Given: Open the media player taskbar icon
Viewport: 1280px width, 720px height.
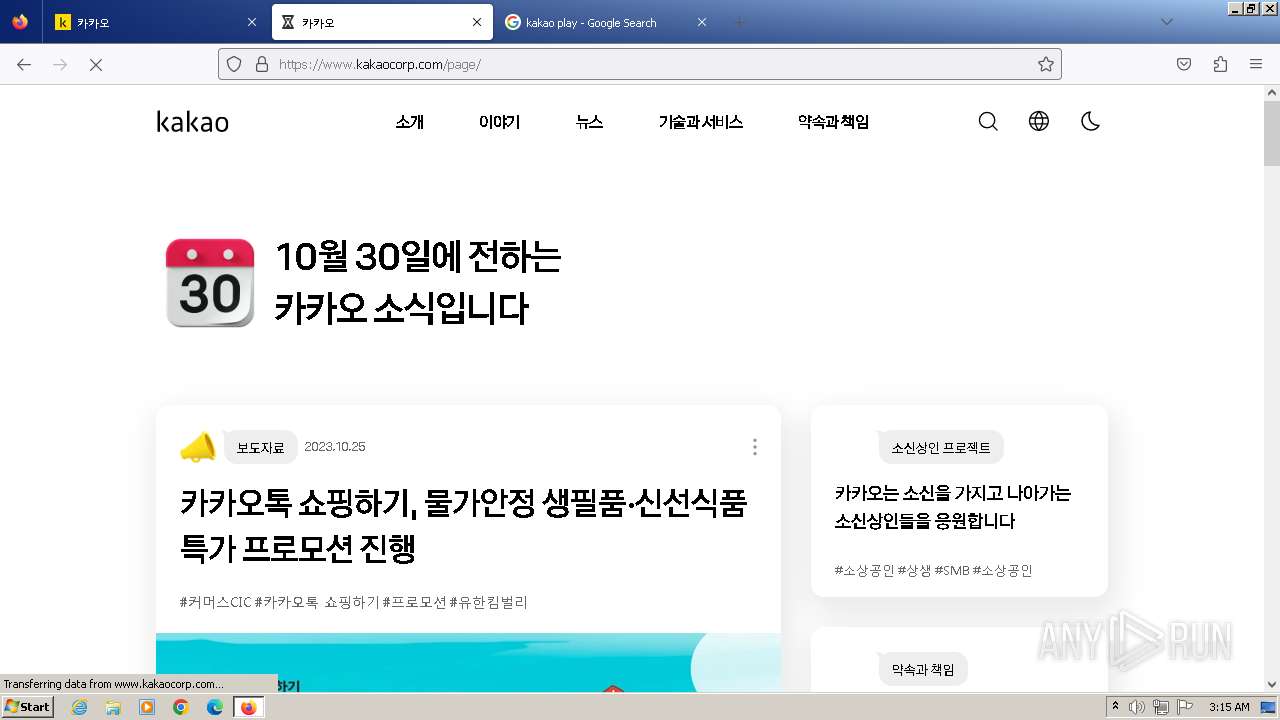Looking at the screenshot, I should coord(147,707).
